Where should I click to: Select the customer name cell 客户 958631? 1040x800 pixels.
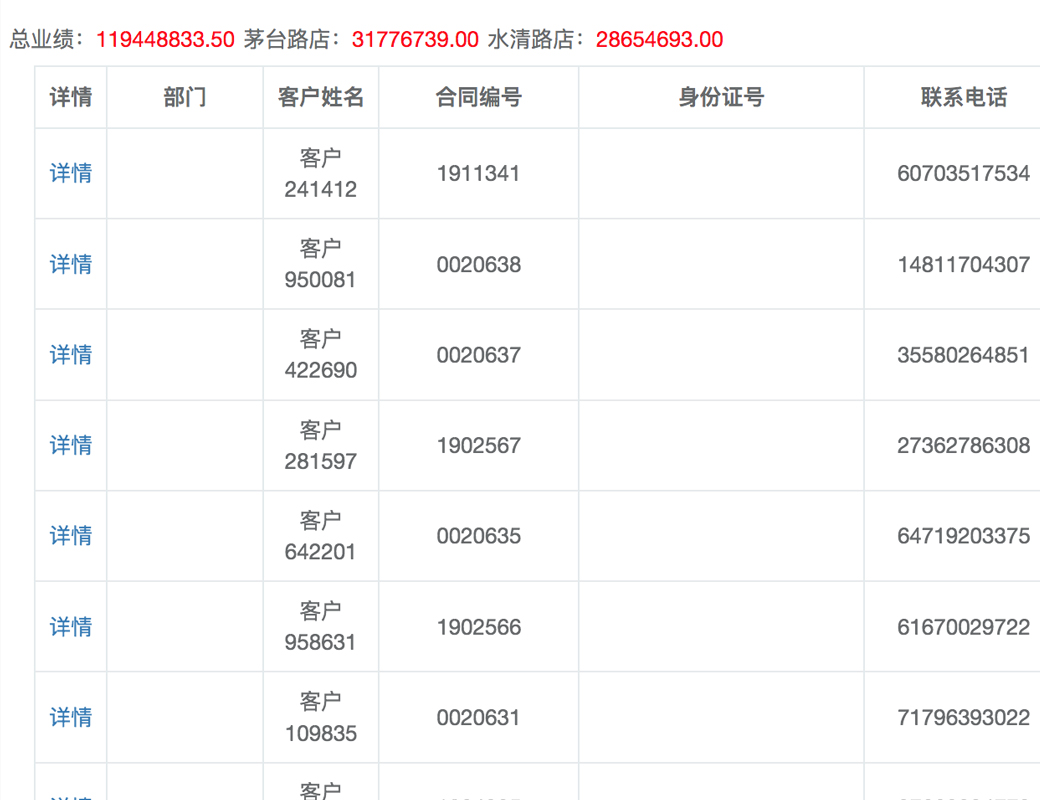pos(321,627)
